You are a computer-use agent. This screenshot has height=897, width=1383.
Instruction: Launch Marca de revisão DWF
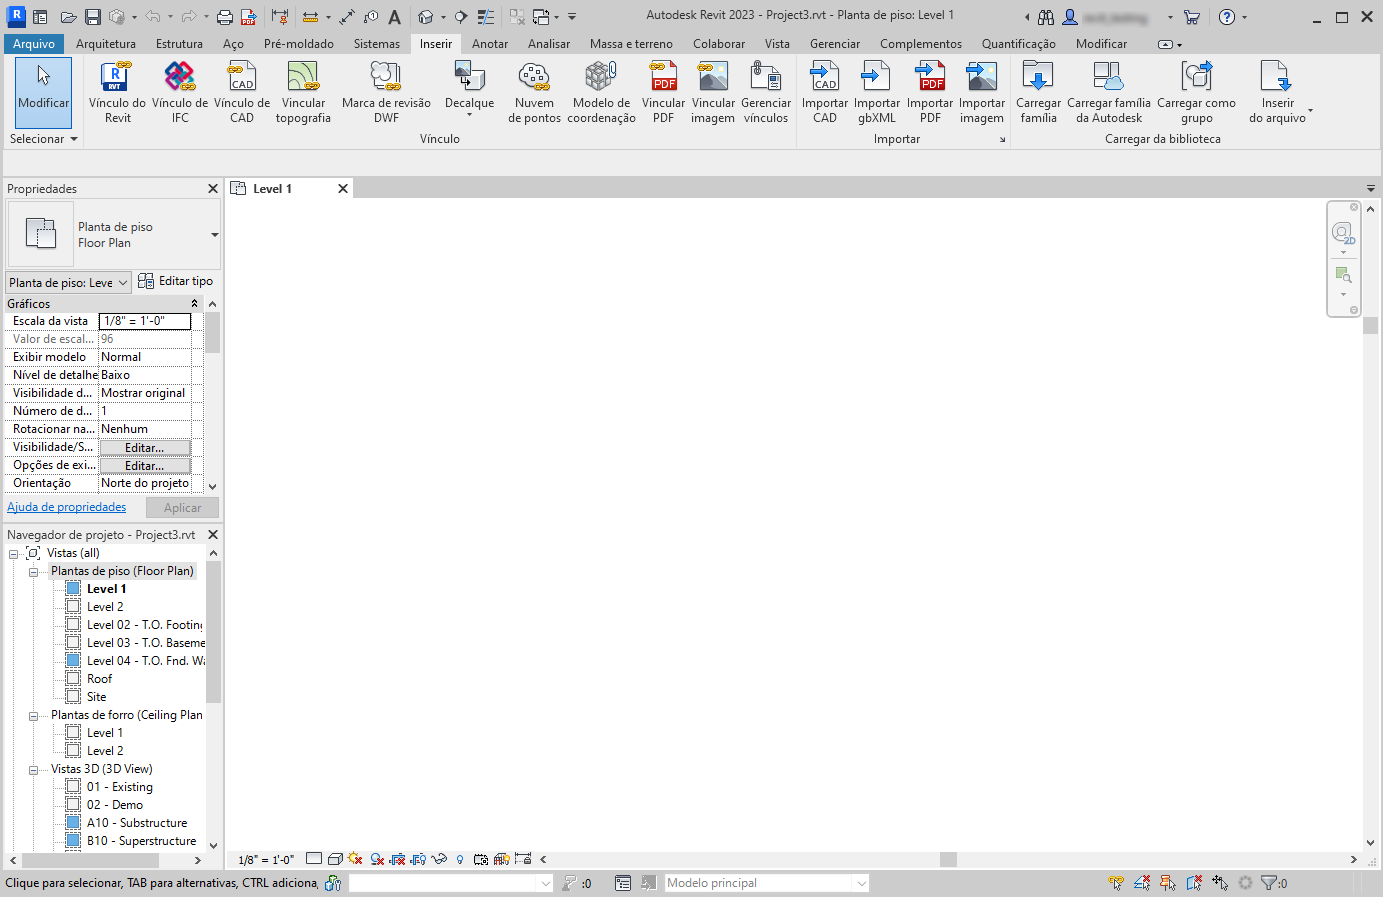386,93
